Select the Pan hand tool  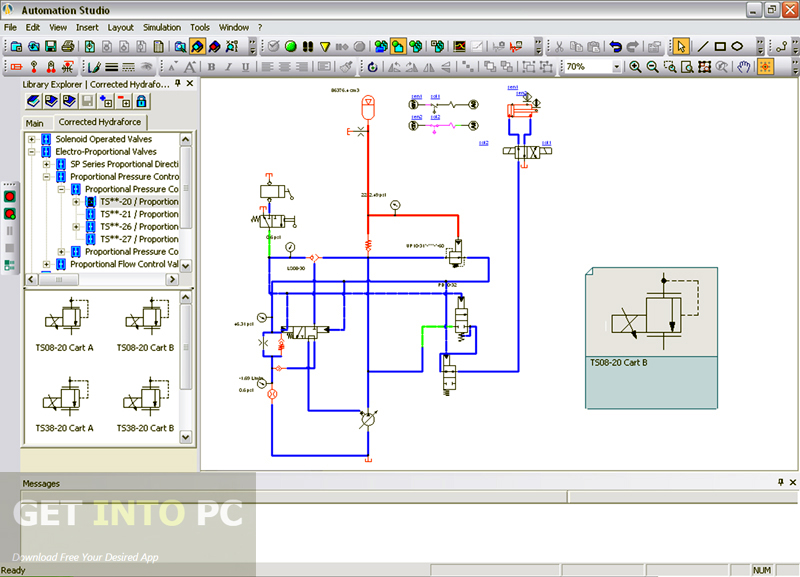pyautogui.click(x=743, y=67)
